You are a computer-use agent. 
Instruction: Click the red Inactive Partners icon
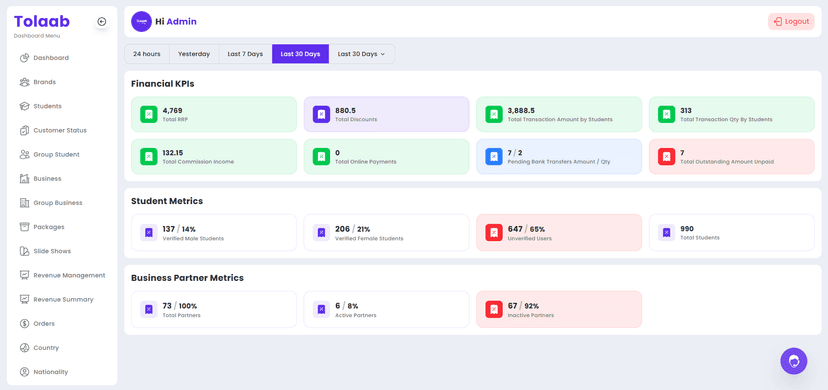494,310
